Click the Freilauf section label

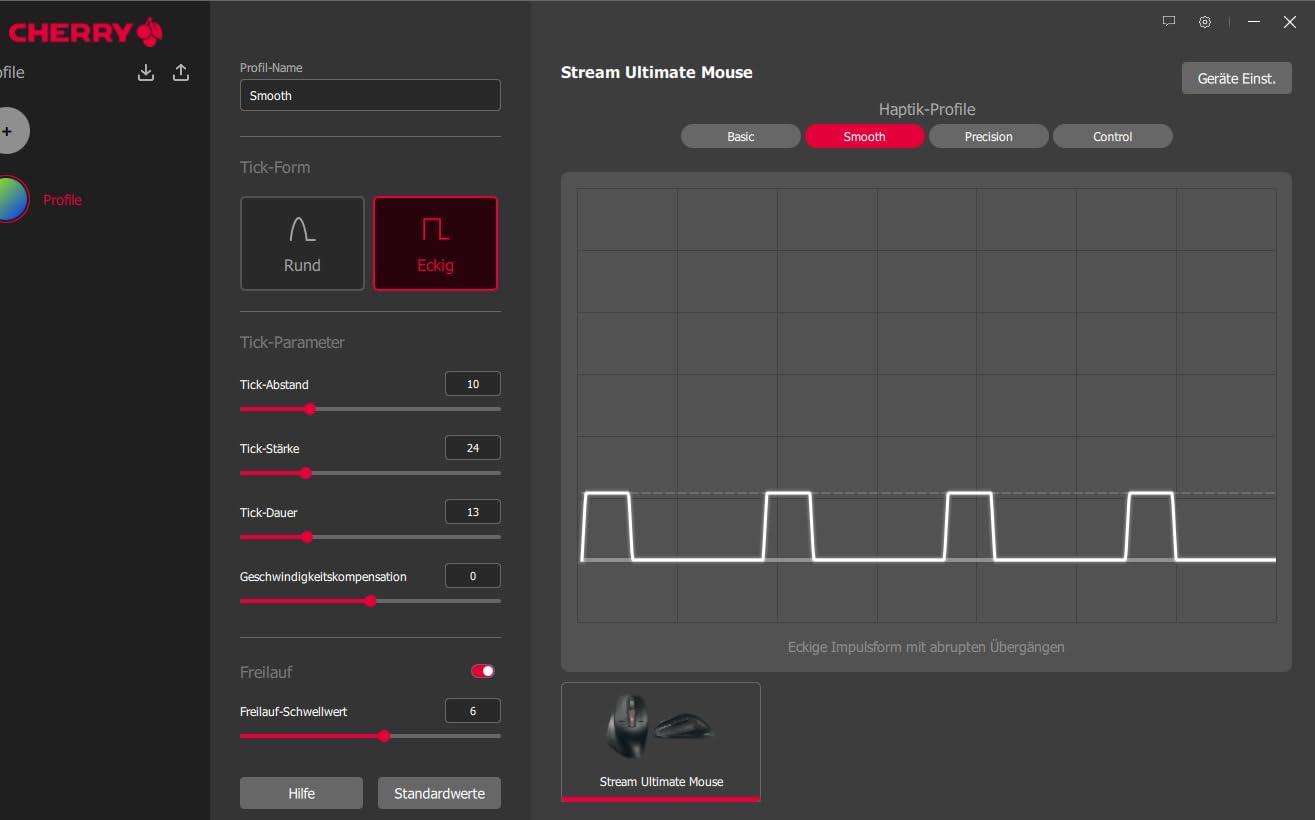(x=266, y=672)
